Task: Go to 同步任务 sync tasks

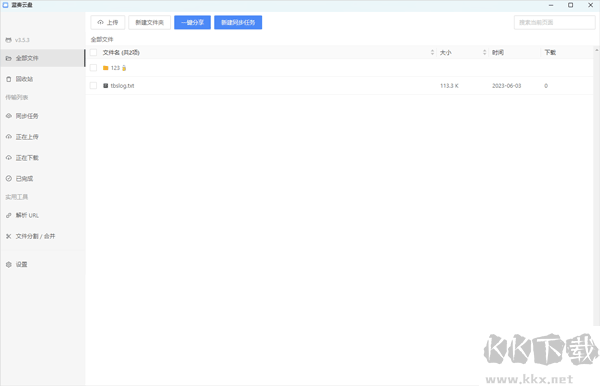Action: click(x=42, y=116)
